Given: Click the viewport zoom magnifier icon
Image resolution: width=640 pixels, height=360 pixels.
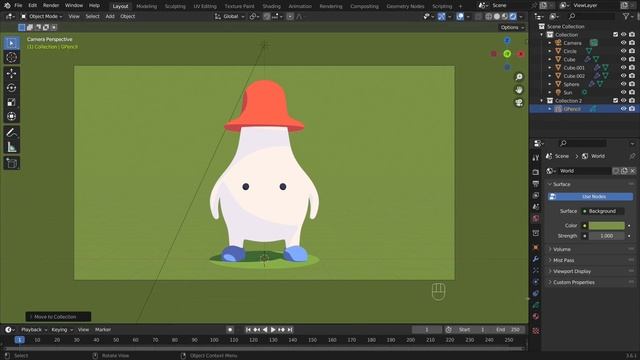Looking at the screenshot, I should (x=519, y=77).
